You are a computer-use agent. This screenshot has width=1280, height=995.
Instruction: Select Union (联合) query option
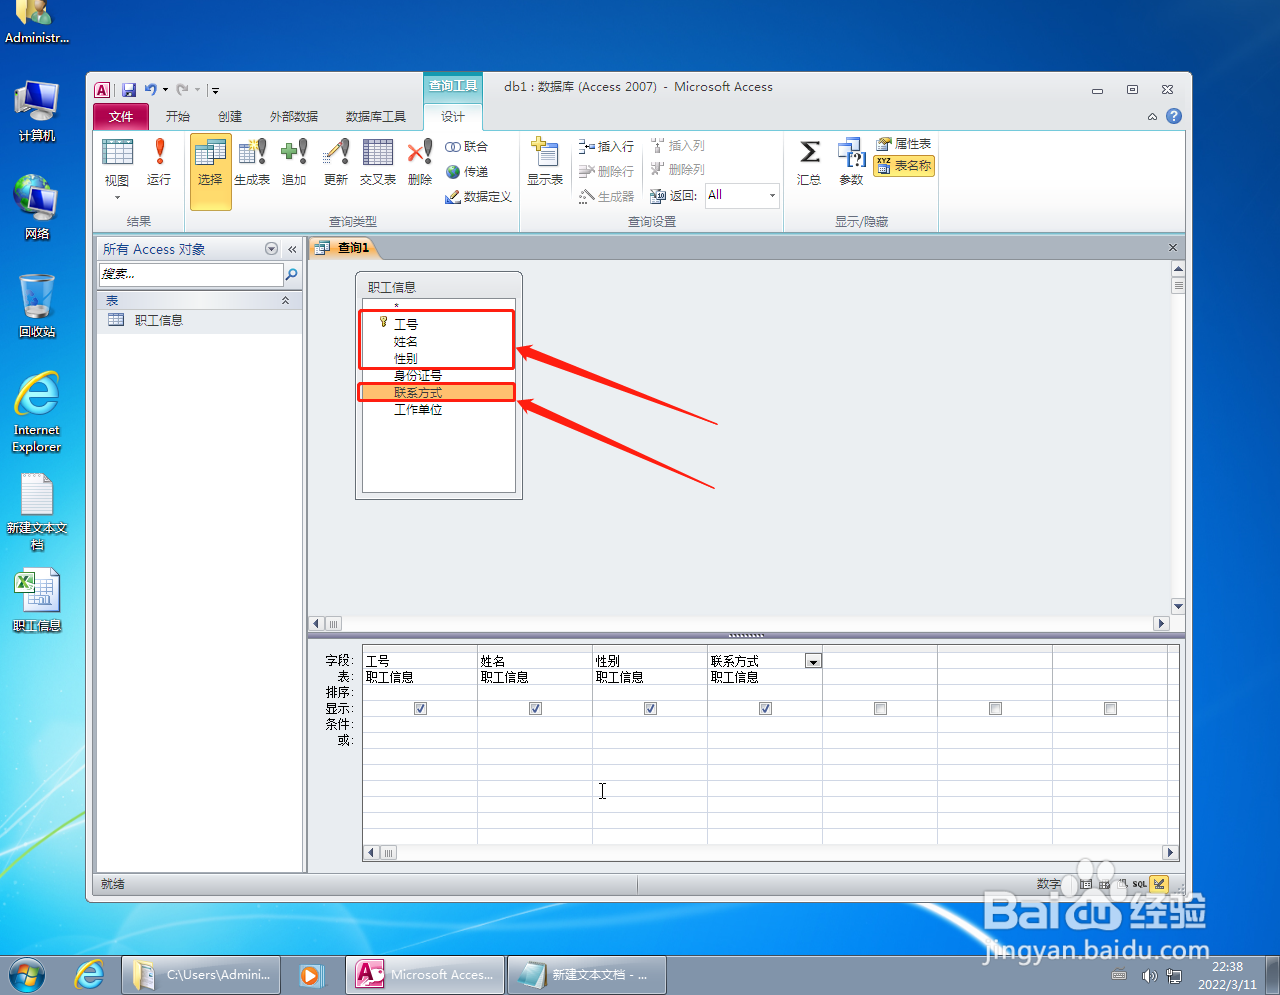(x=466, y=146)
